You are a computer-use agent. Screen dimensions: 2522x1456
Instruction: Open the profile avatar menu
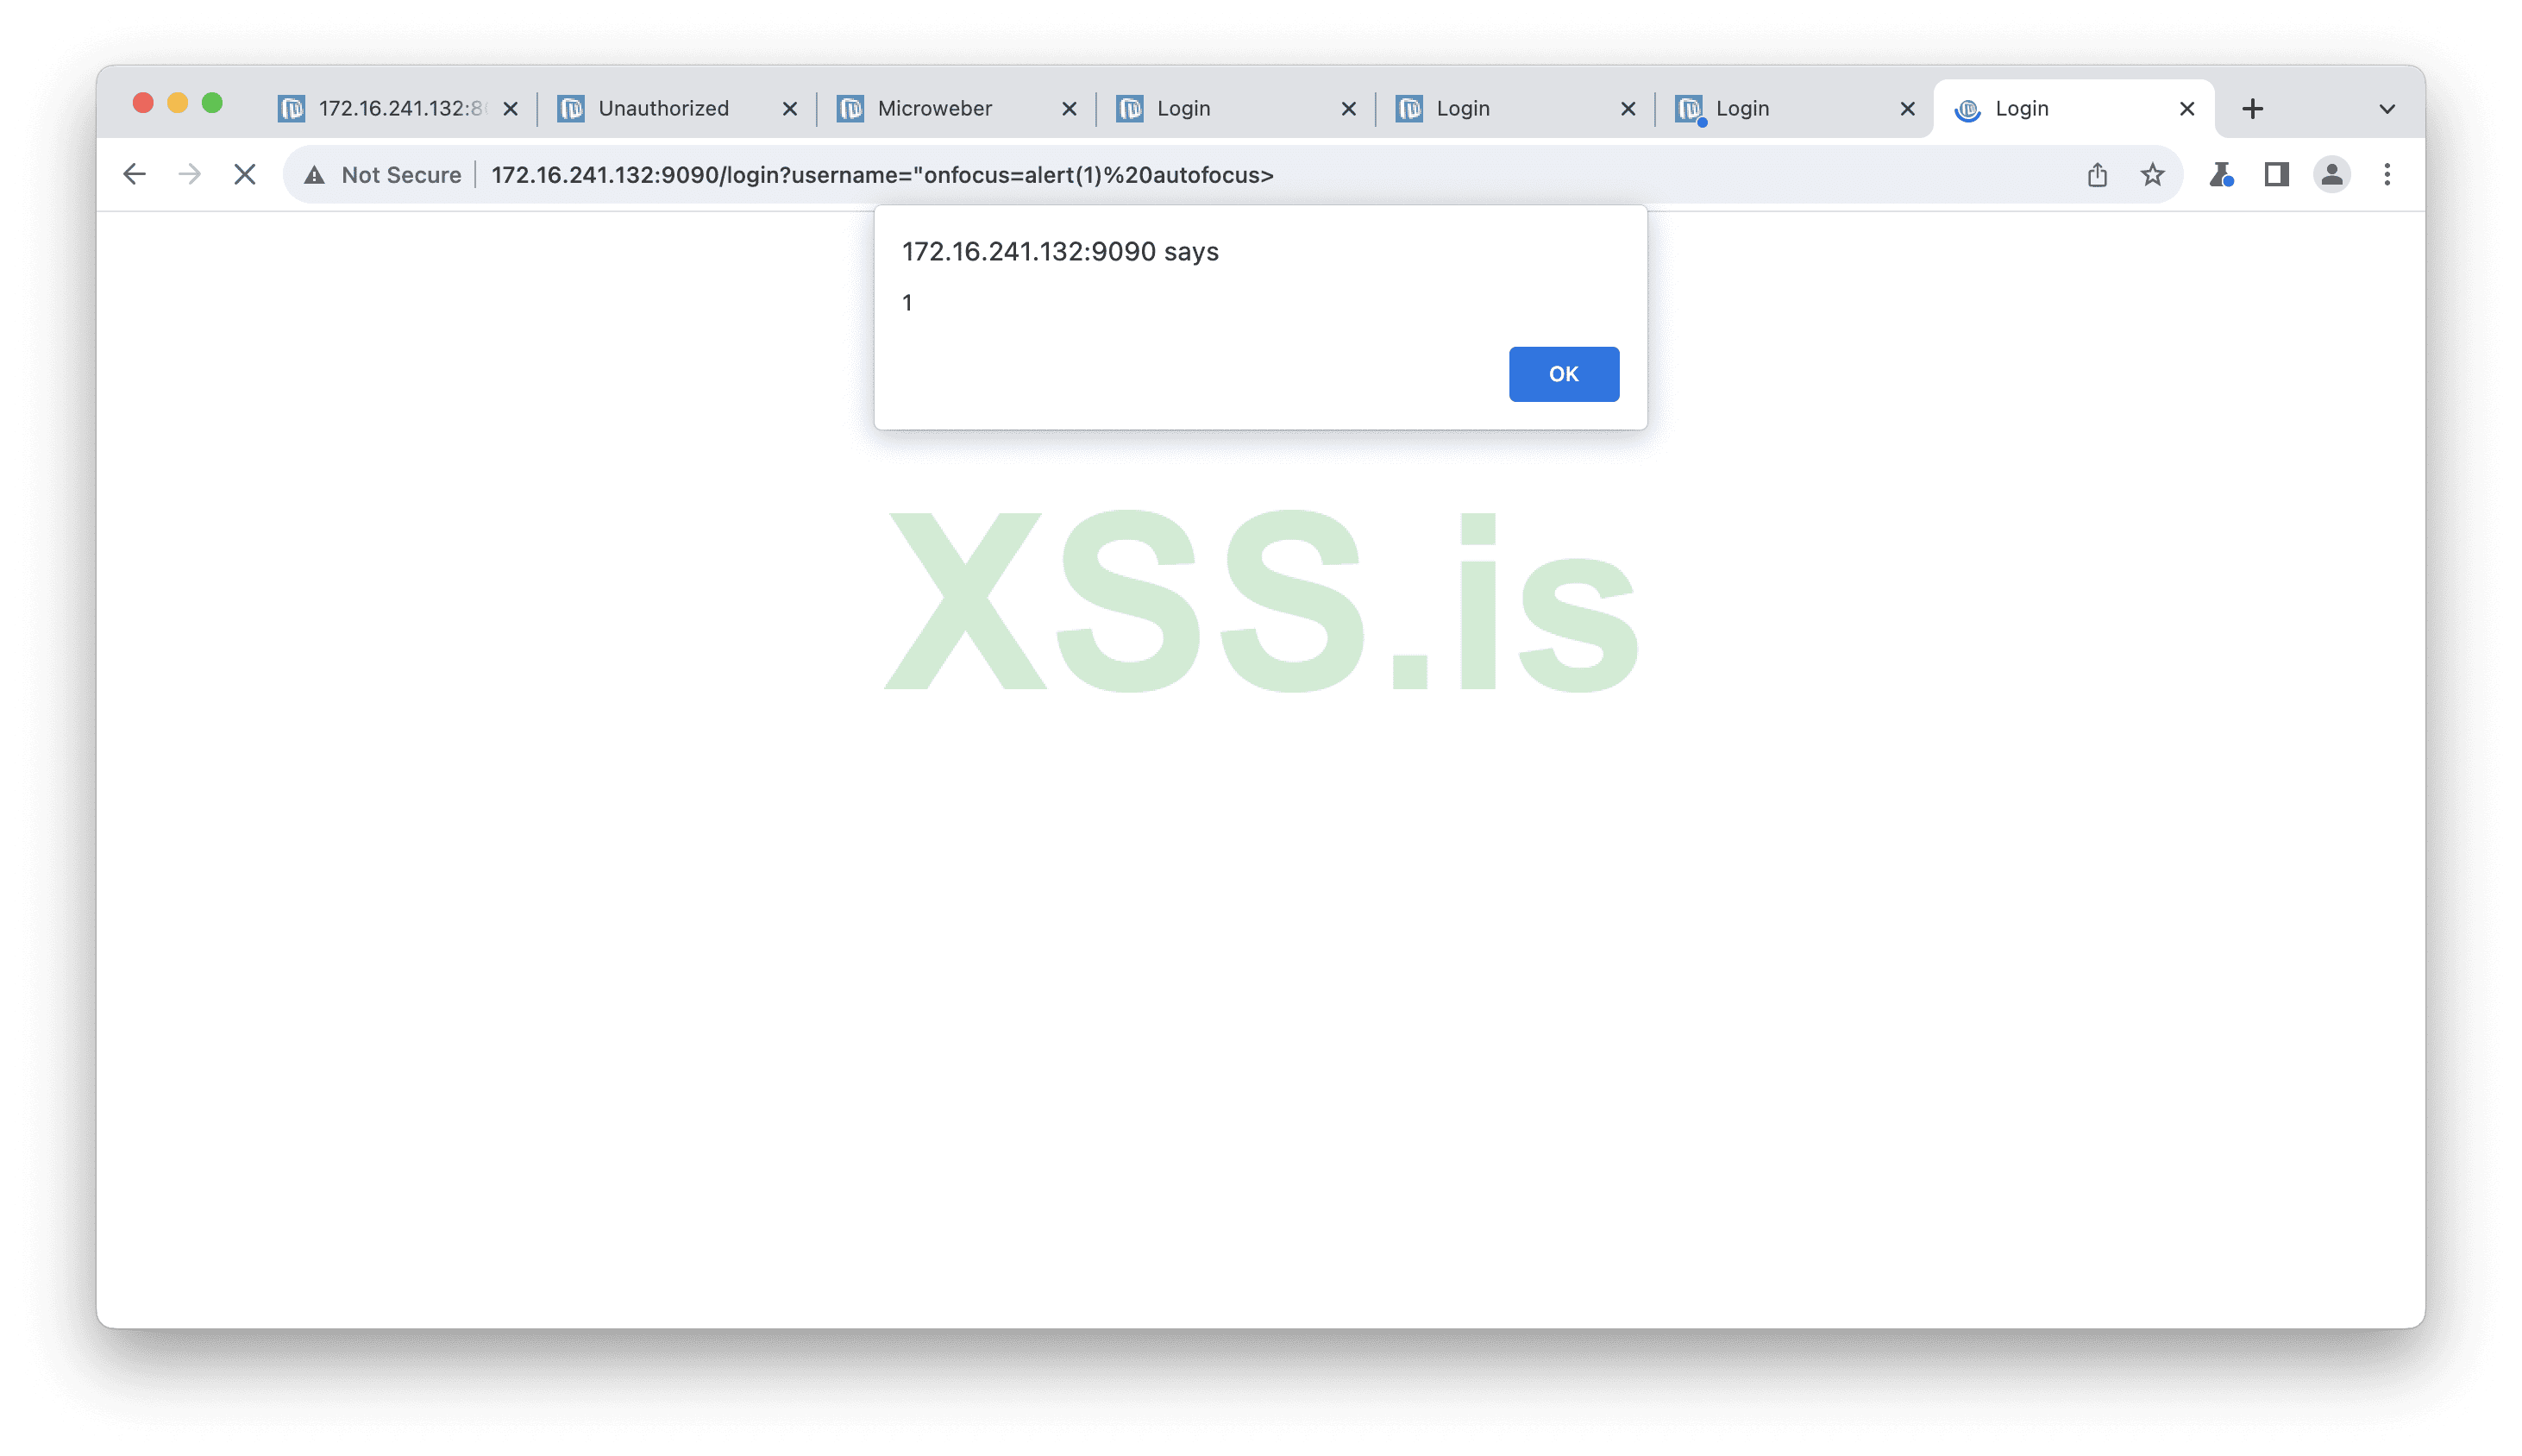(x=2332, y=175)
